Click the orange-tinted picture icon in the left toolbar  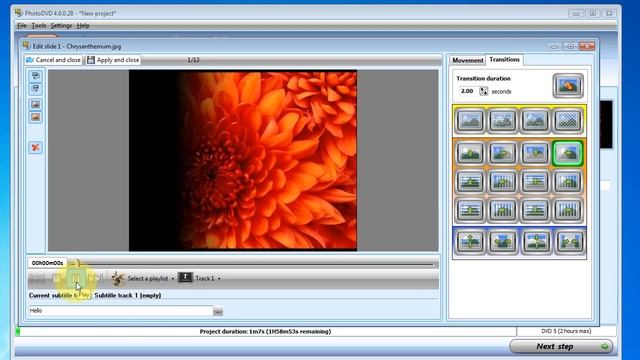36,118
